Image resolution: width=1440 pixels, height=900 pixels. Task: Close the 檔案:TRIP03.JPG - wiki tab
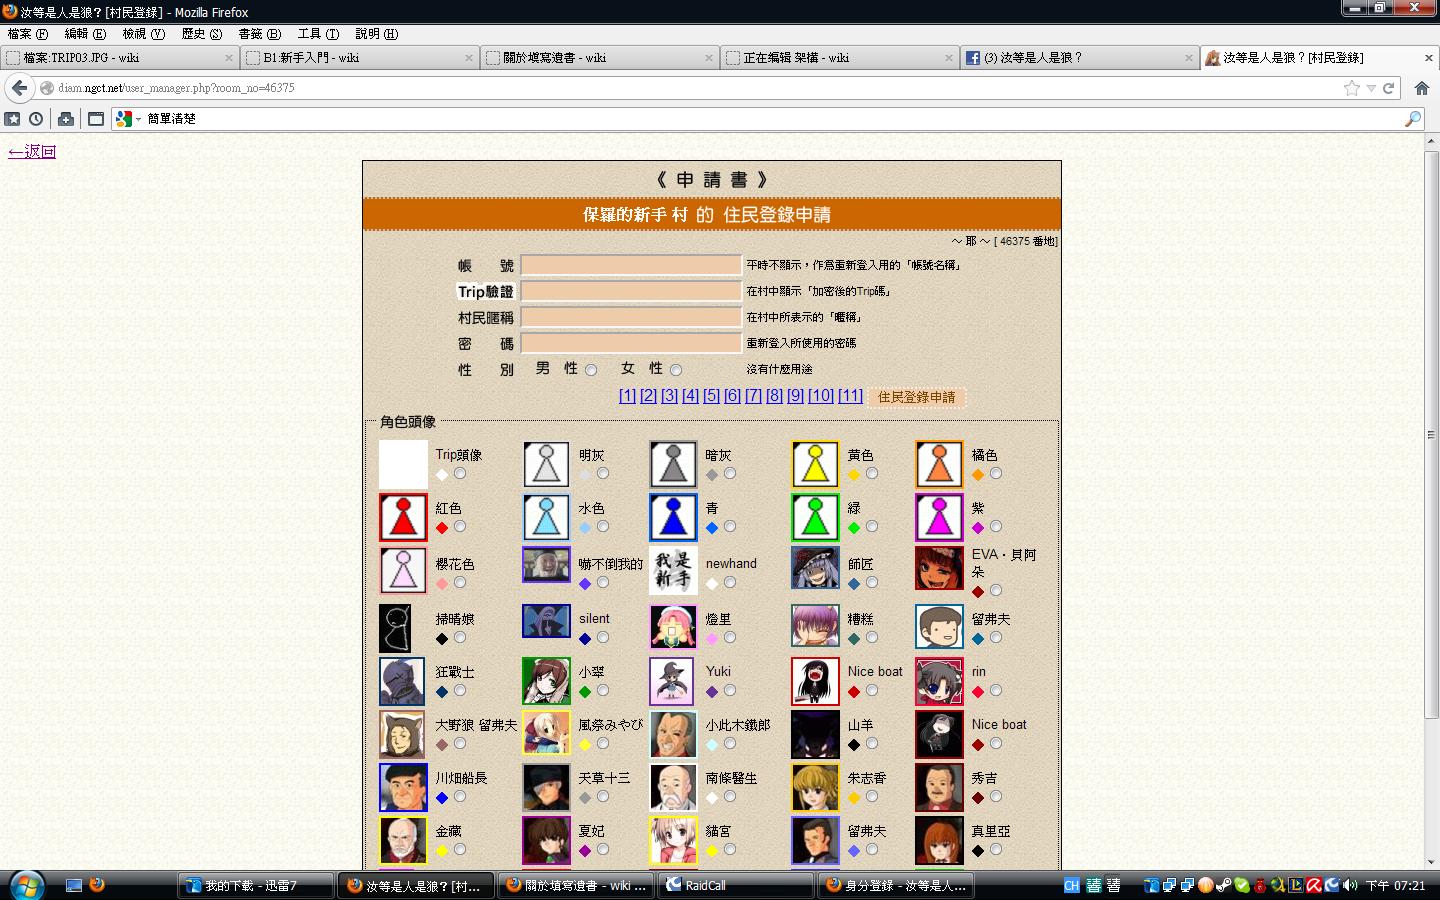pos(229,58)
